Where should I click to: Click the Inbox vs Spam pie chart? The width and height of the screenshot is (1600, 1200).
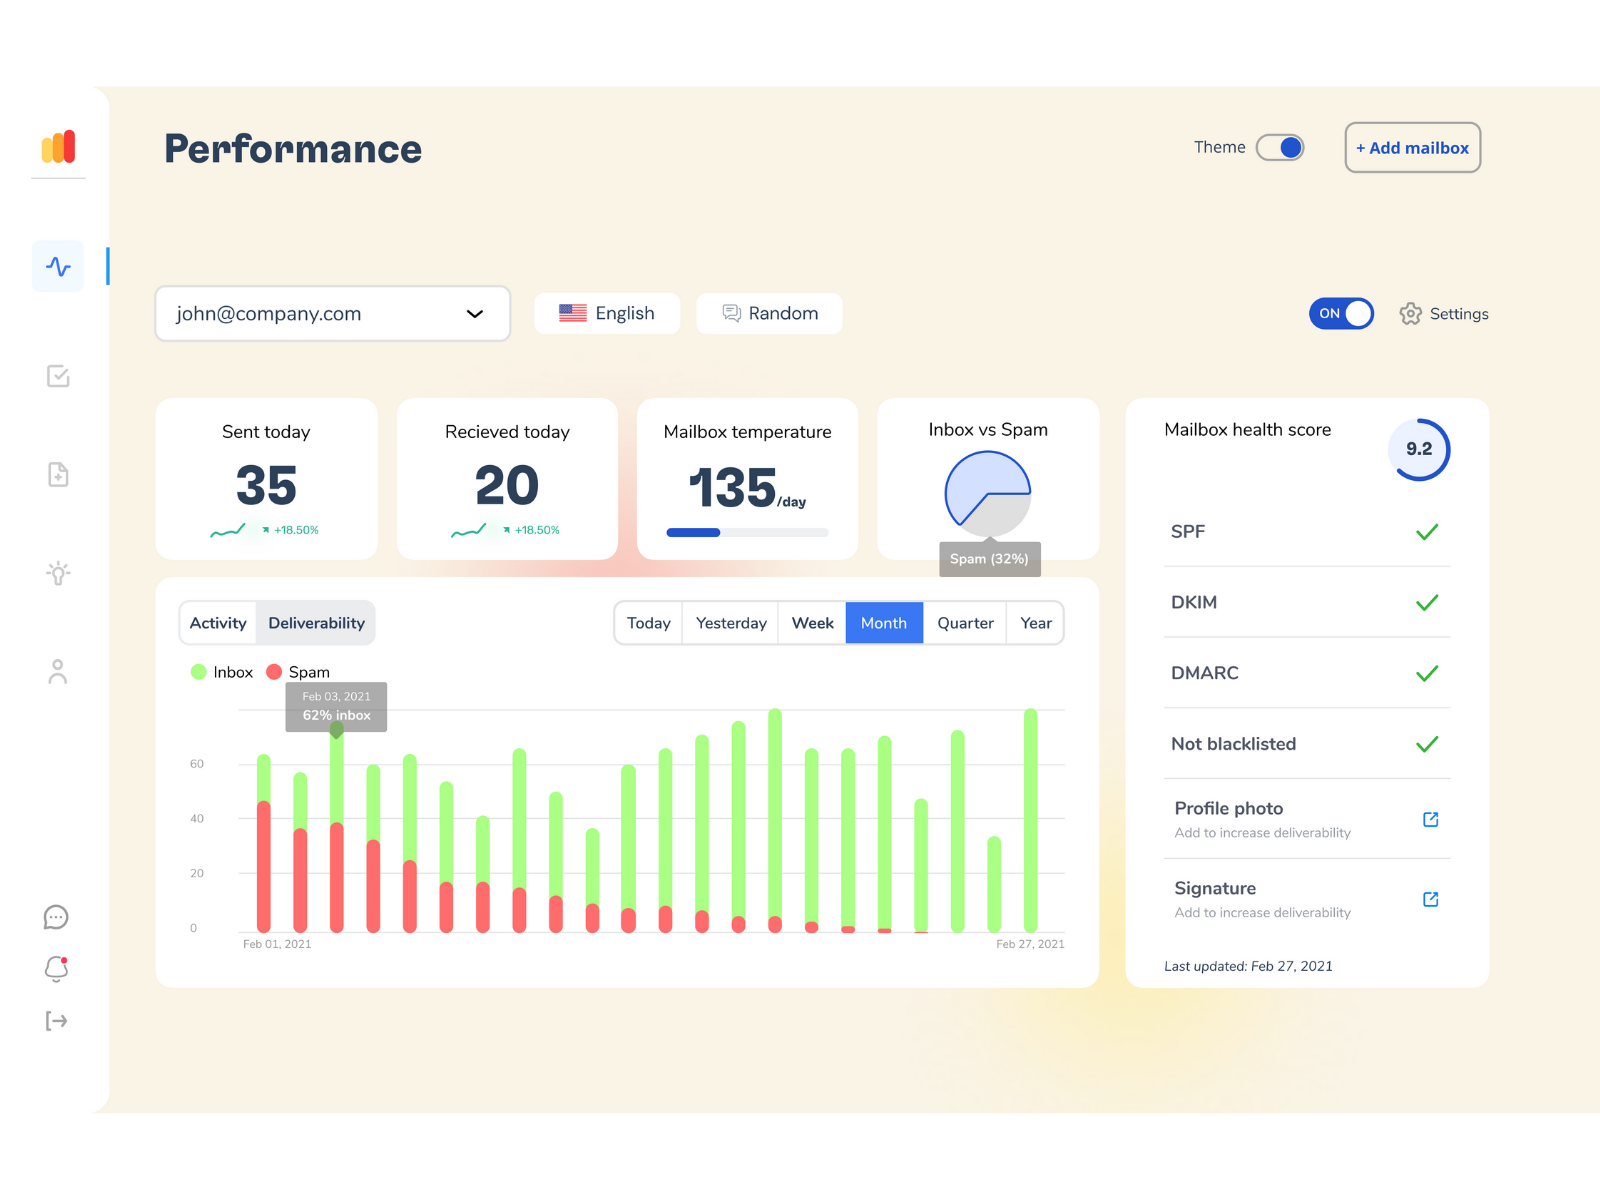click(x=988, y=493)
